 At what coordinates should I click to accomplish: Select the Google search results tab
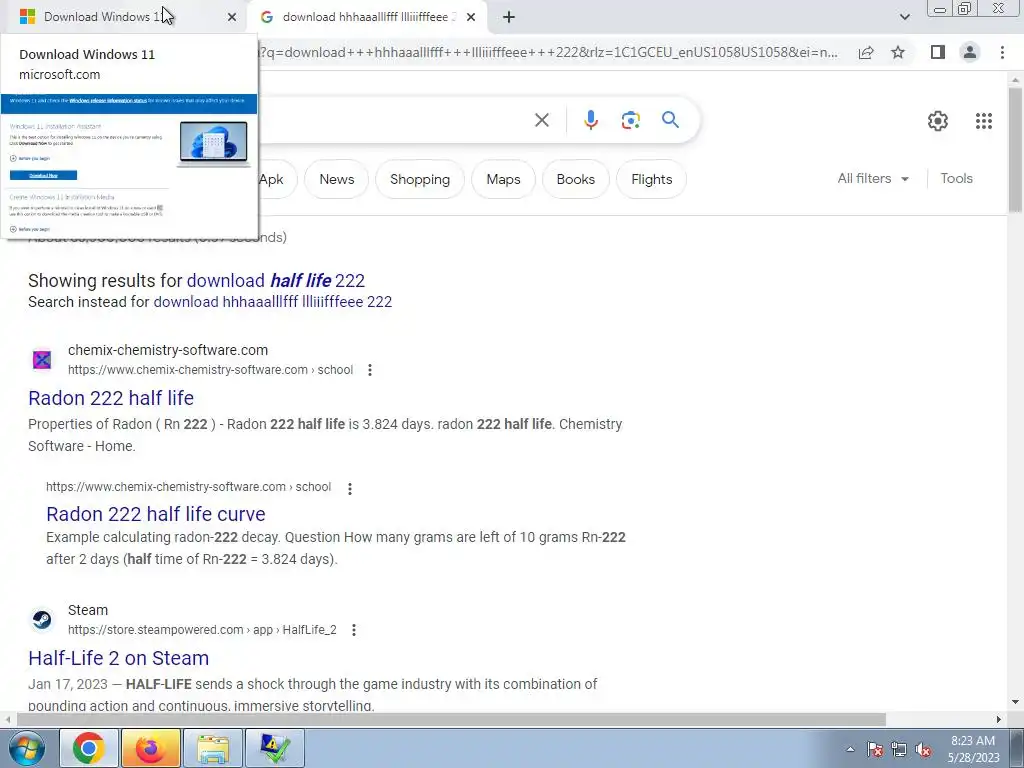(x=366, y=17)
